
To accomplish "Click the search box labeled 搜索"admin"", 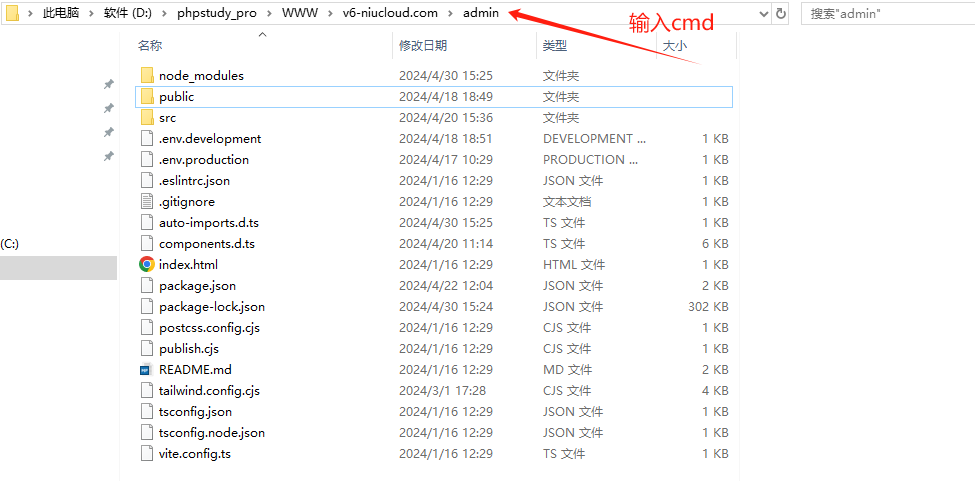I will (x=885, y=14).
